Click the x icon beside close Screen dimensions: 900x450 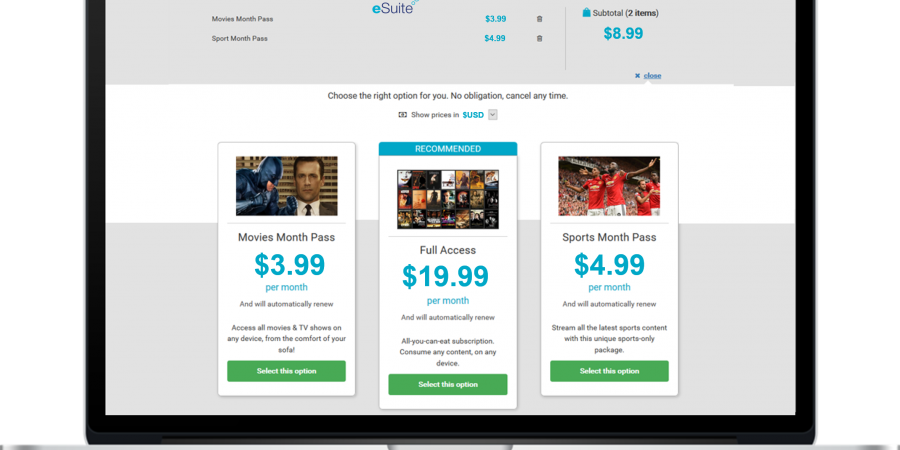pos(637,76)
